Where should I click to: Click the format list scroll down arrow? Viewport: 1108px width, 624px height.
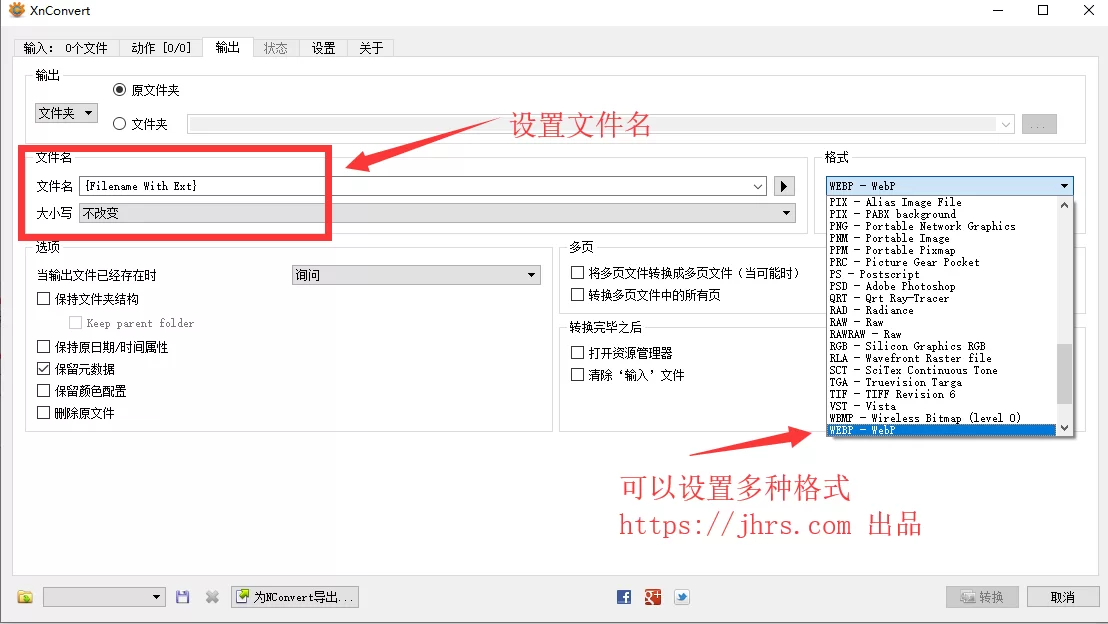[1064, 428]
